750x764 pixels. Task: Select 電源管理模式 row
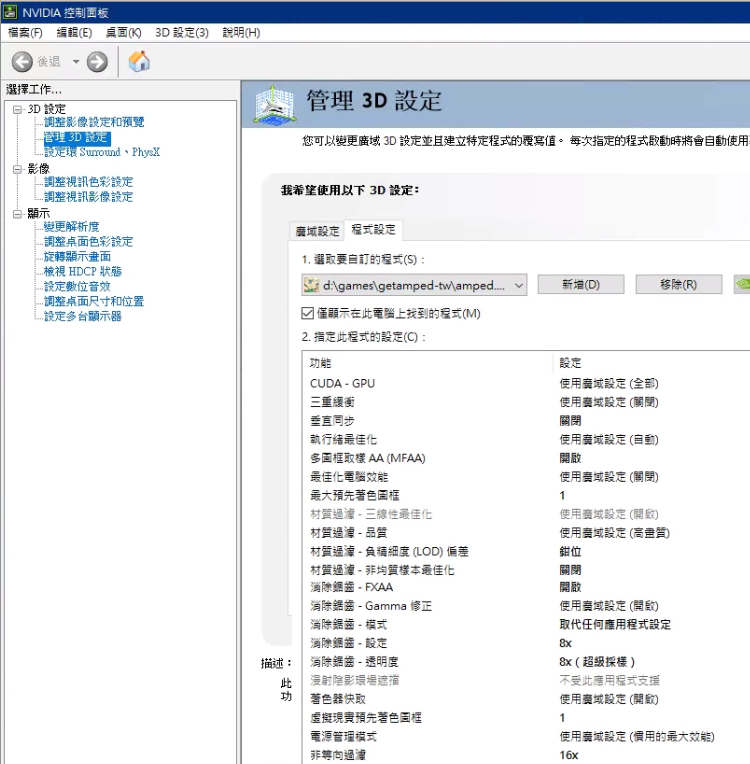(x=525, y=736)
